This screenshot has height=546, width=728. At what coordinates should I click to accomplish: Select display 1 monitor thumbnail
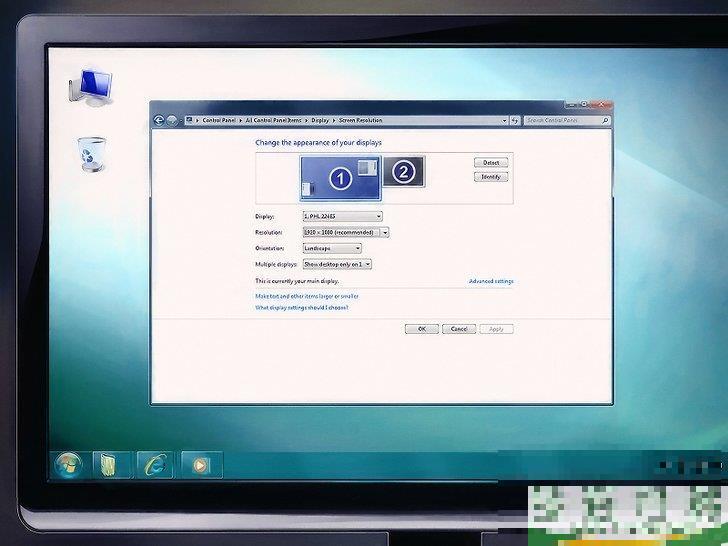339,177
